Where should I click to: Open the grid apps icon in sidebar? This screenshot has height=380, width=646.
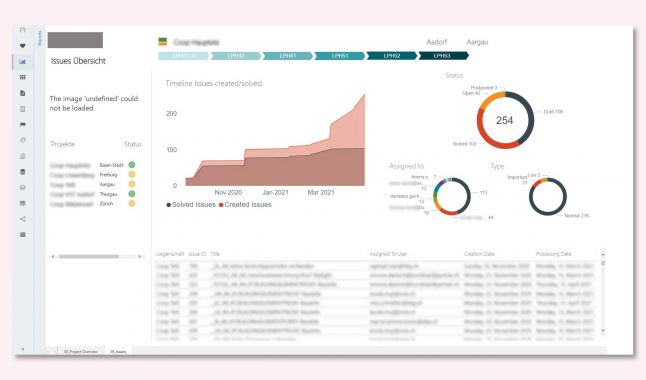coord(23,77)
